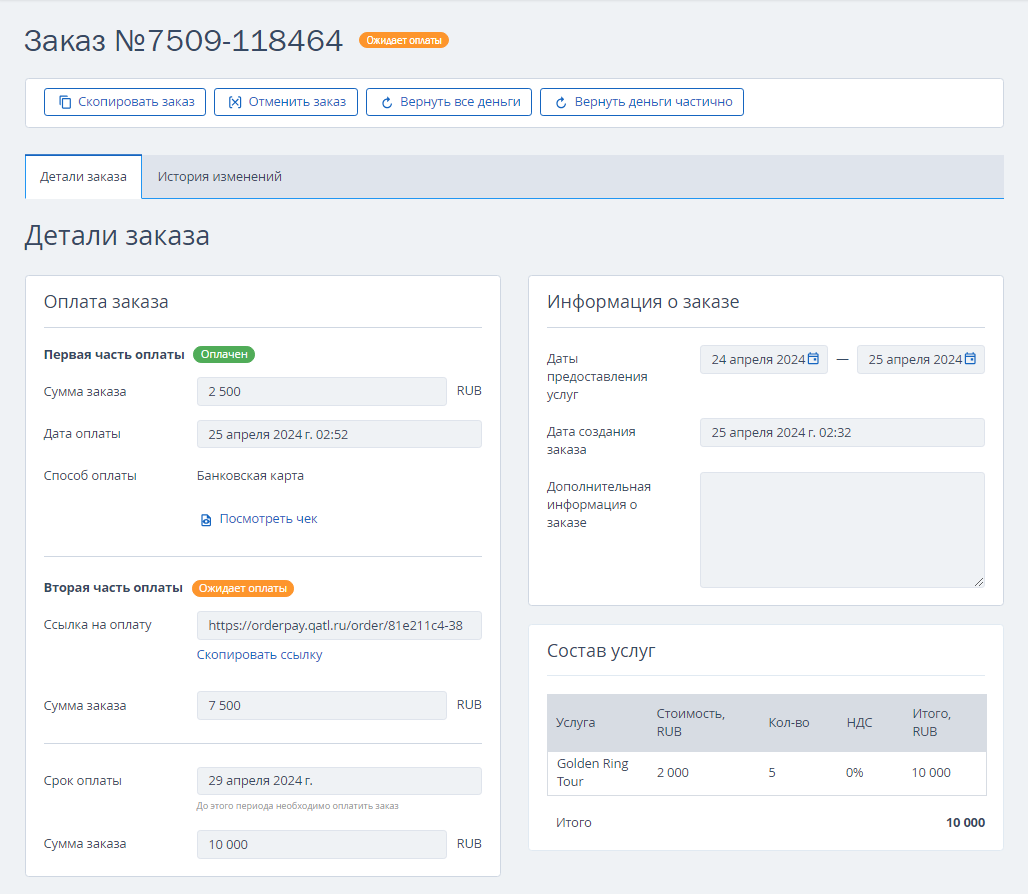Open the Посмотреть чек link
Viewport: 1028px width, 894px height.
pos(268,518)
